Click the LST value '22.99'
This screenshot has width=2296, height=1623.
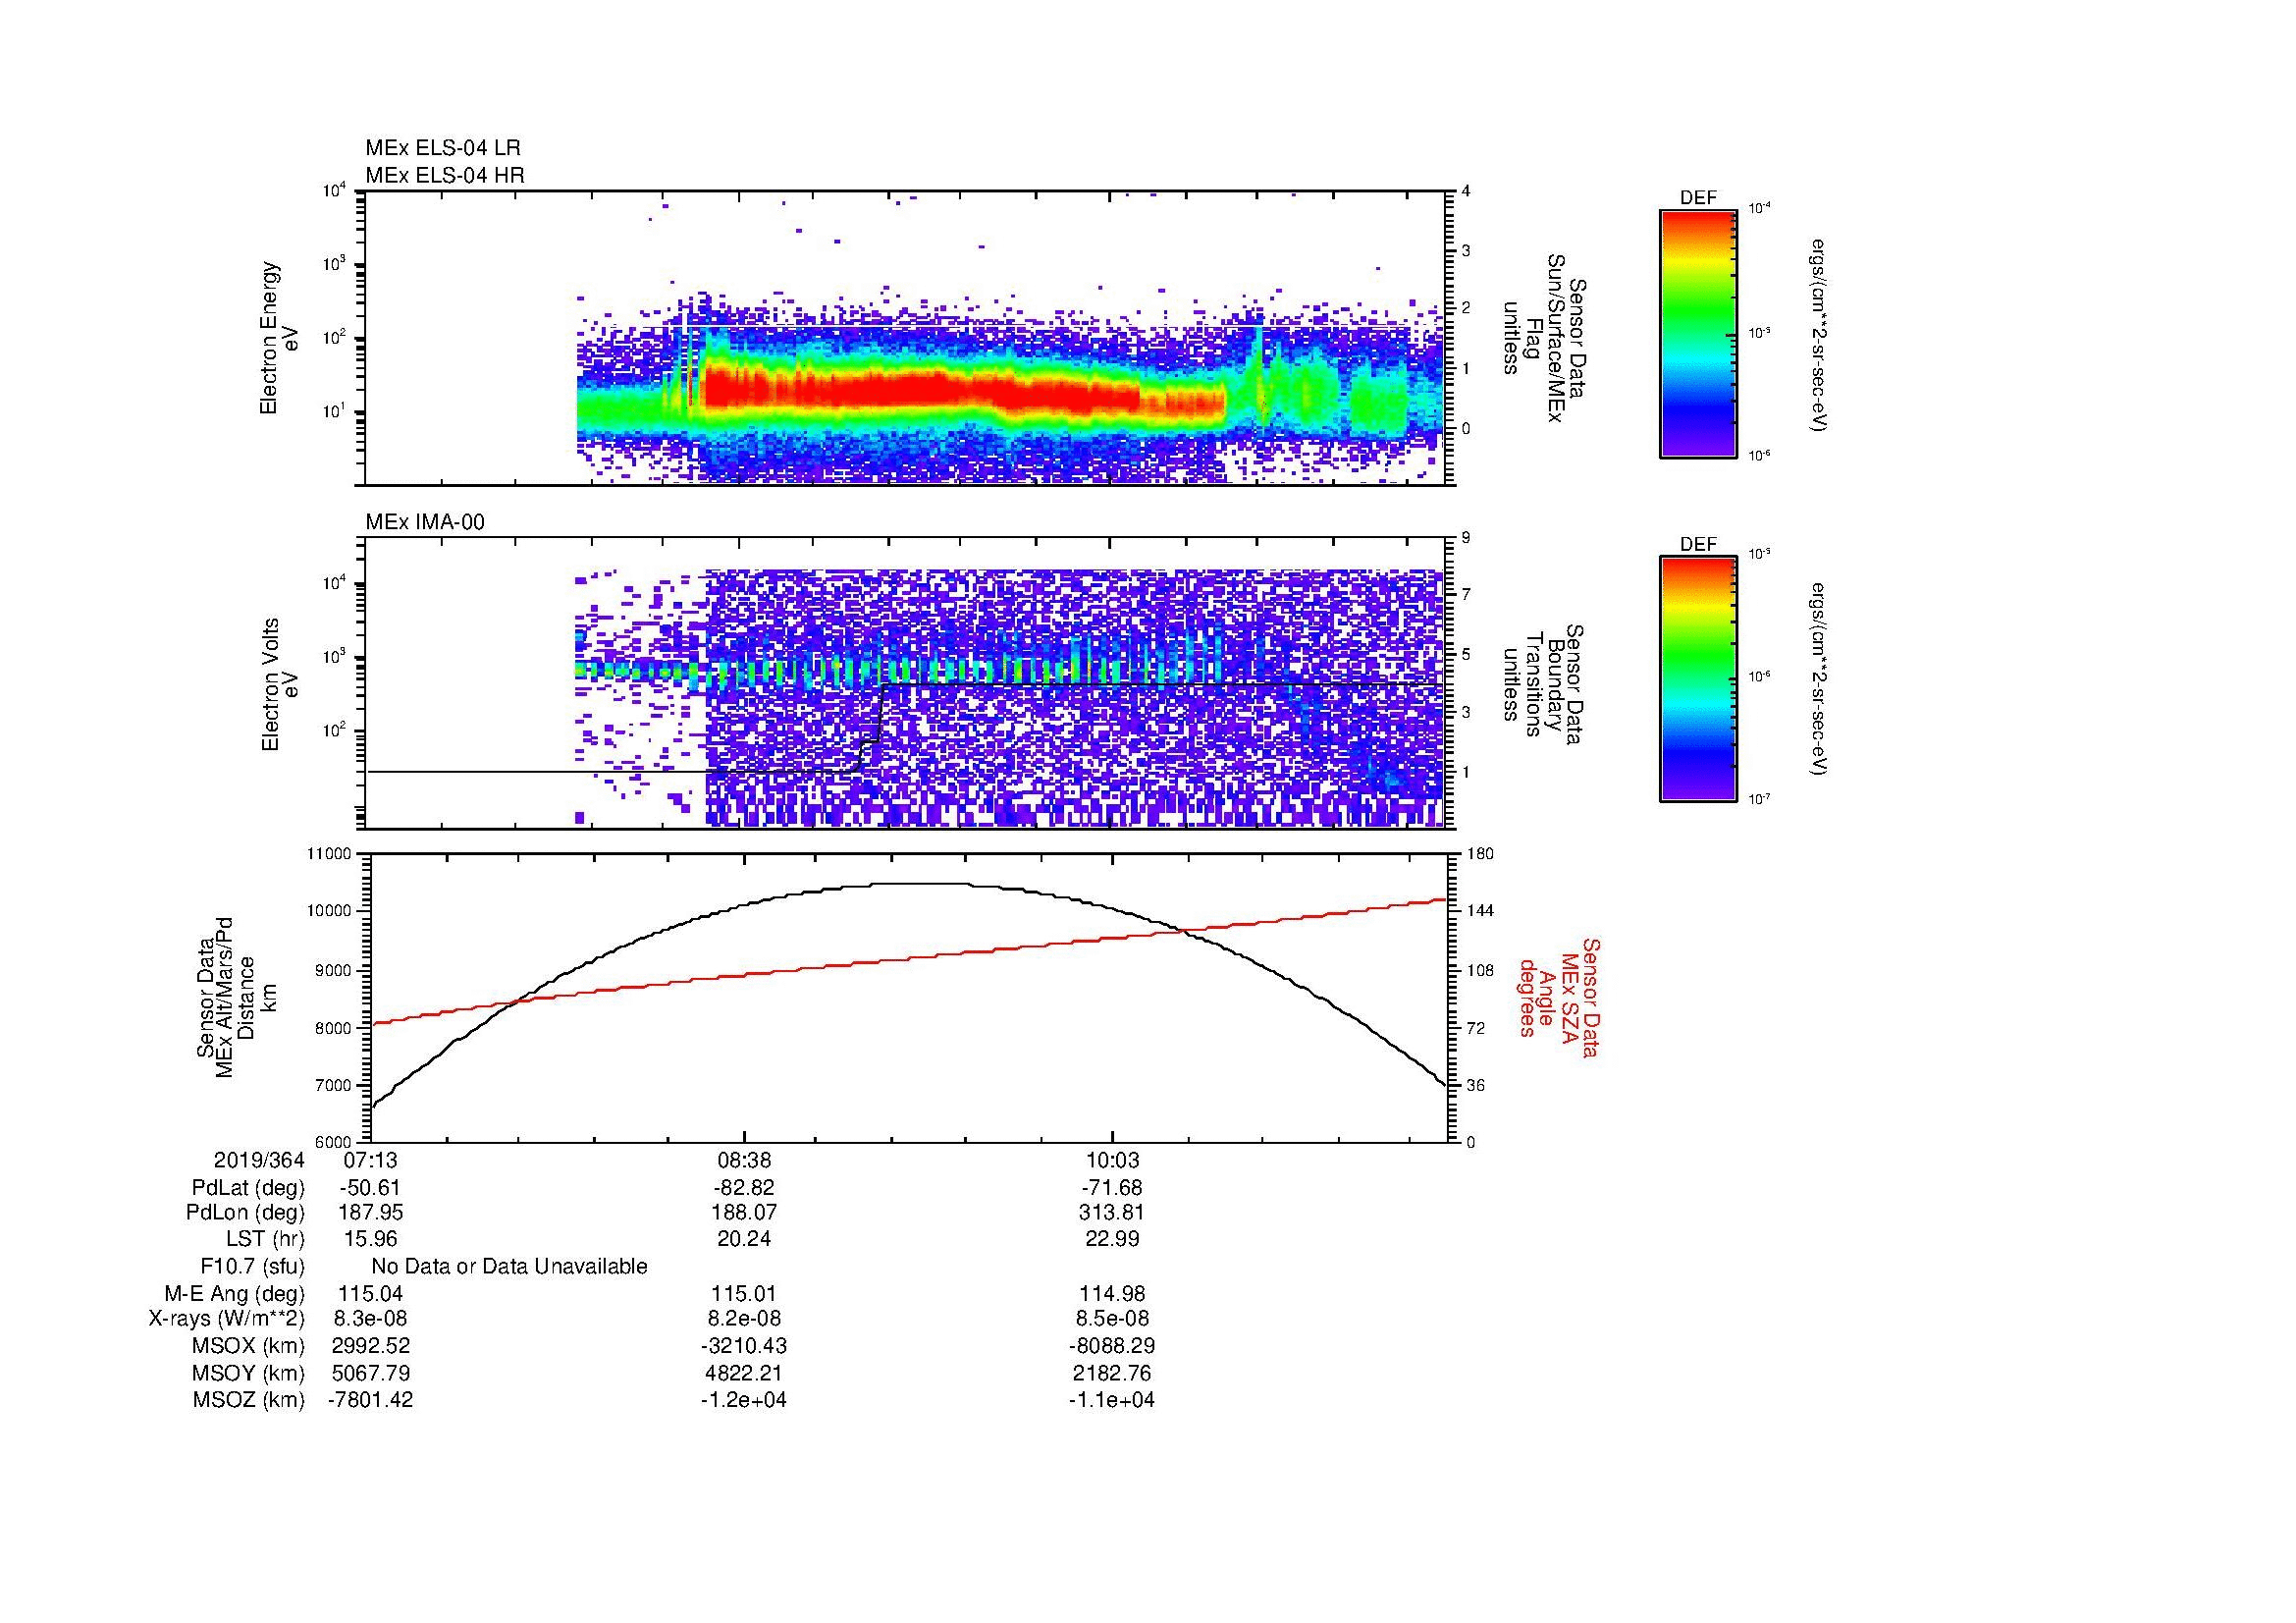(x=1112, y=1239)
